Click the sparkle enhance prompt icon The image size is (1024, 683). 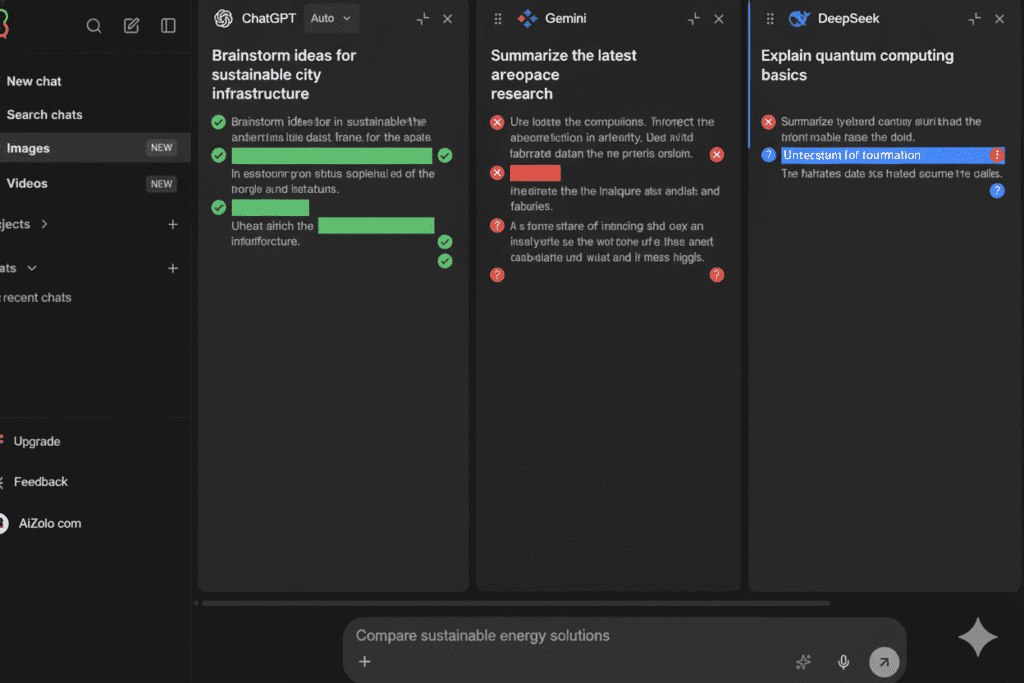802,661
